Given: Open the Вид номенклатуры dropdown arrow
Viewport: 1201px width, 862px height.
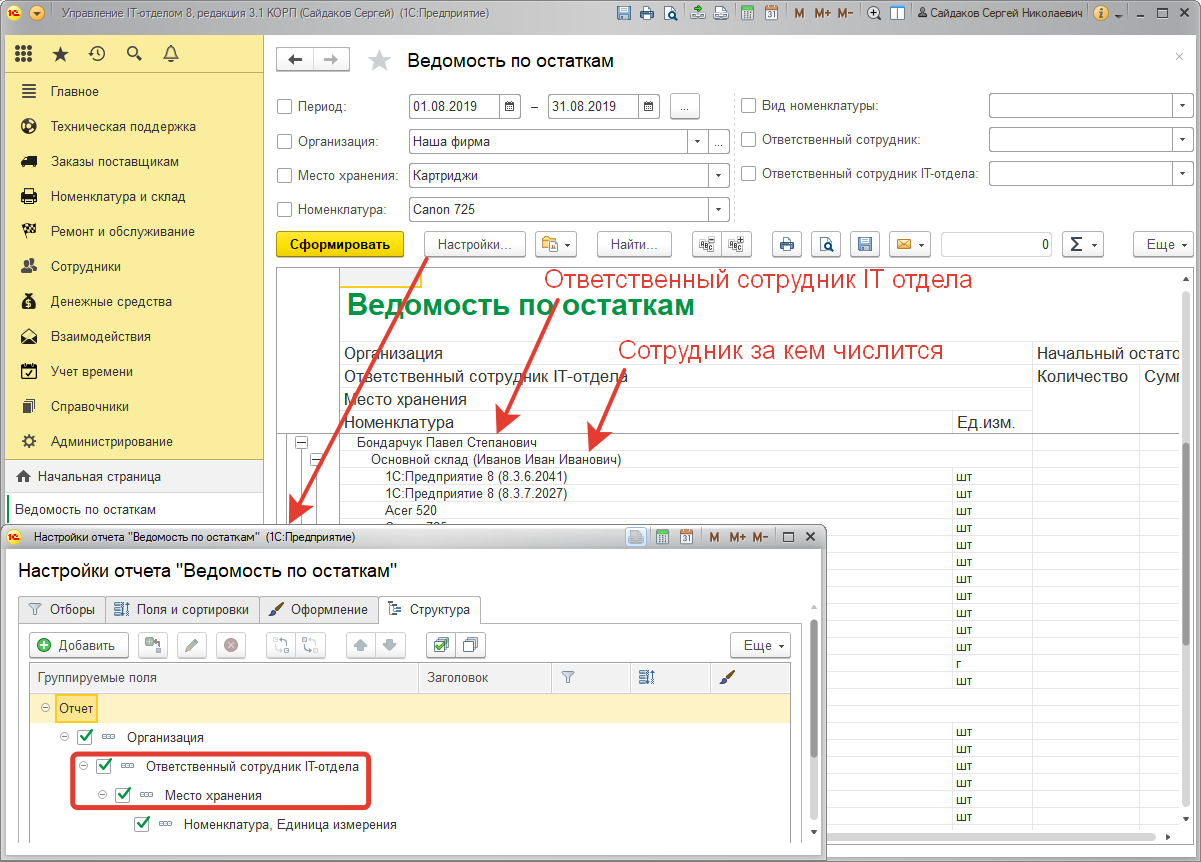Looking at the screenshot, I should (1183, 105).
